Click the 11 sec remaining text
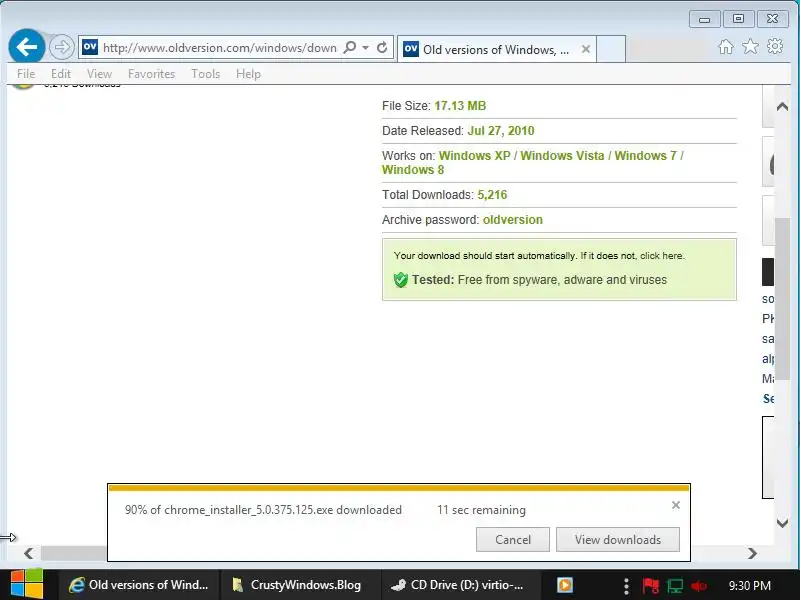The width and height of the screenshot is (800, 600). click(481, 510)
